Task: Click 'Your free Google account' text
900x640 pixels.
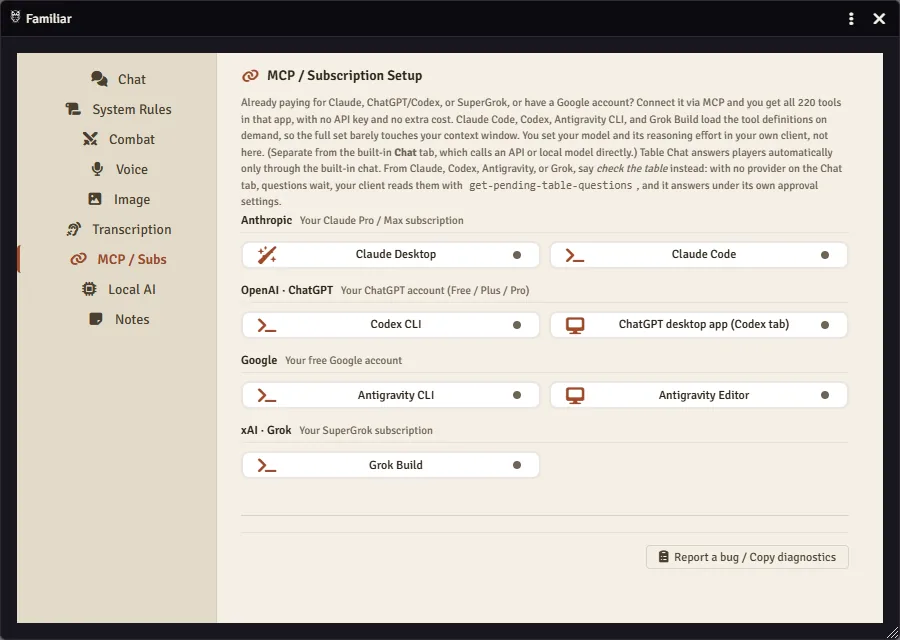Action: coord(343,360)
